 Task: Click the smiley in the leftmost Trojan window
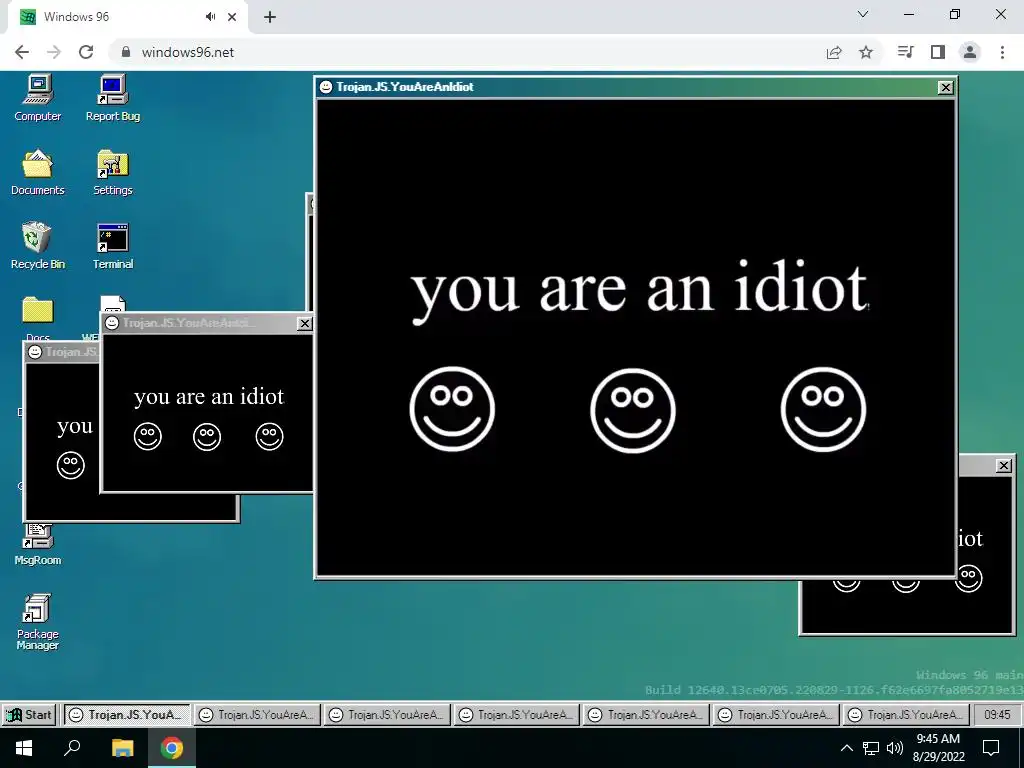pyautogui.click(x=71, y=466)
